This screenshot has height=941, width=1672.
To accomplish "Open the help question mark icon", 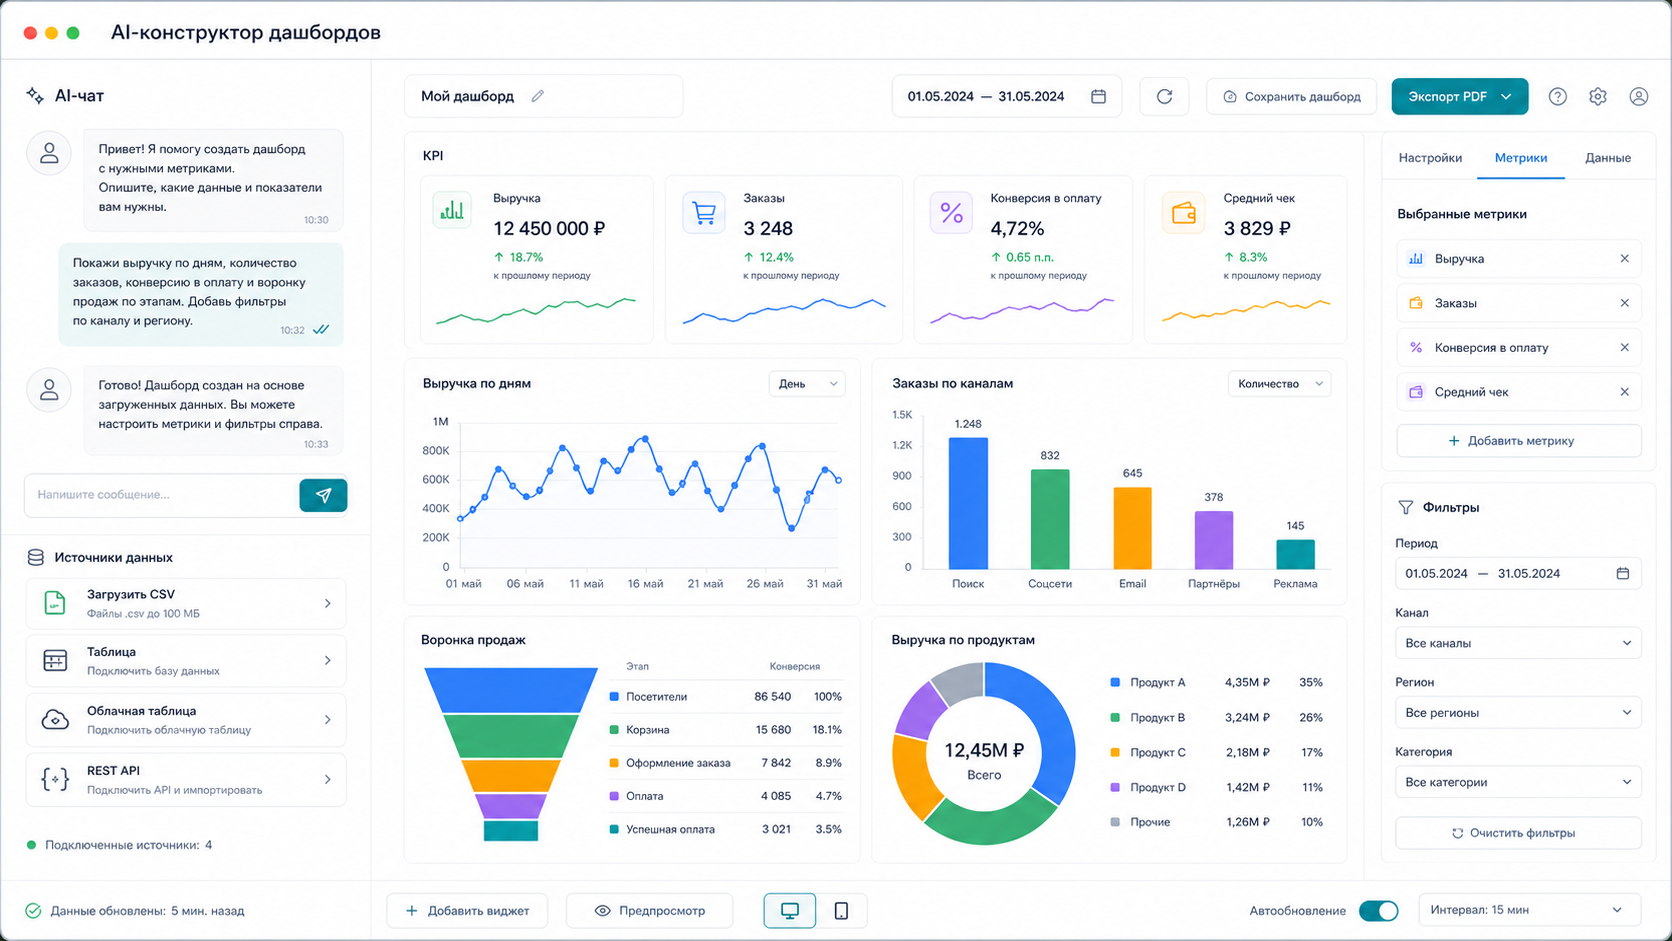I will pyautogui.click(x=1557, y=96).
